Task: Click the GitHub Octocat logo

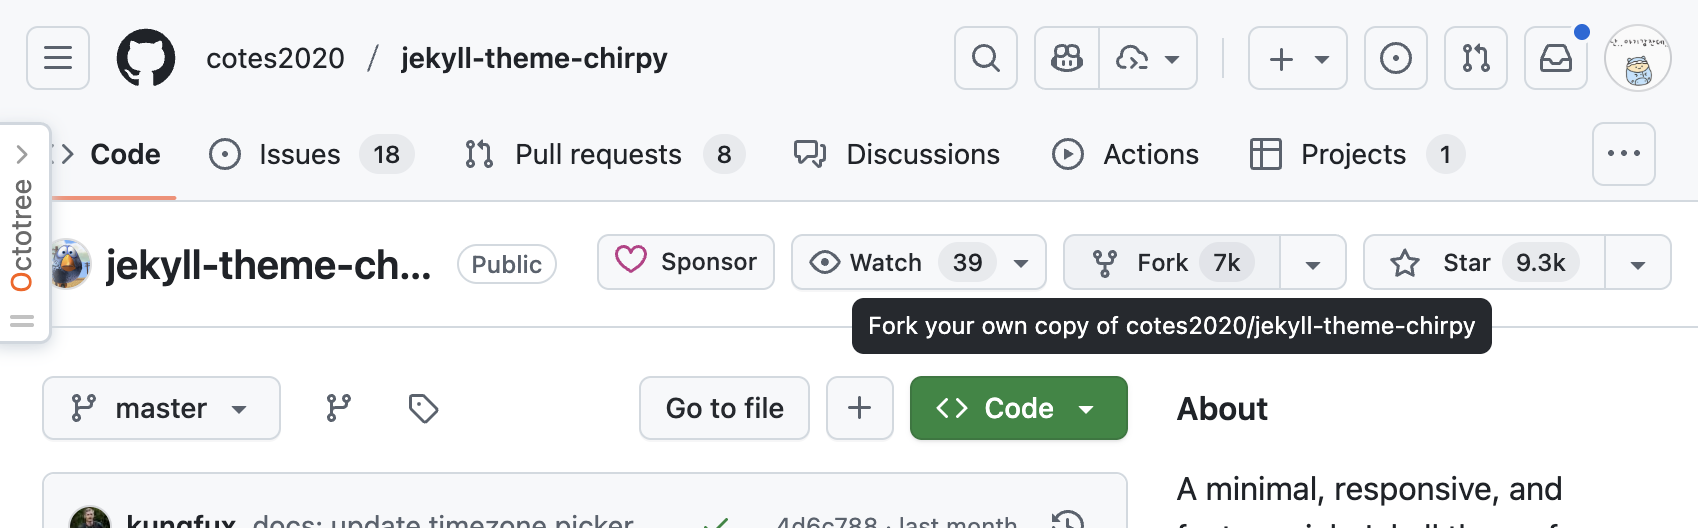Action: [x=146, y=58]
